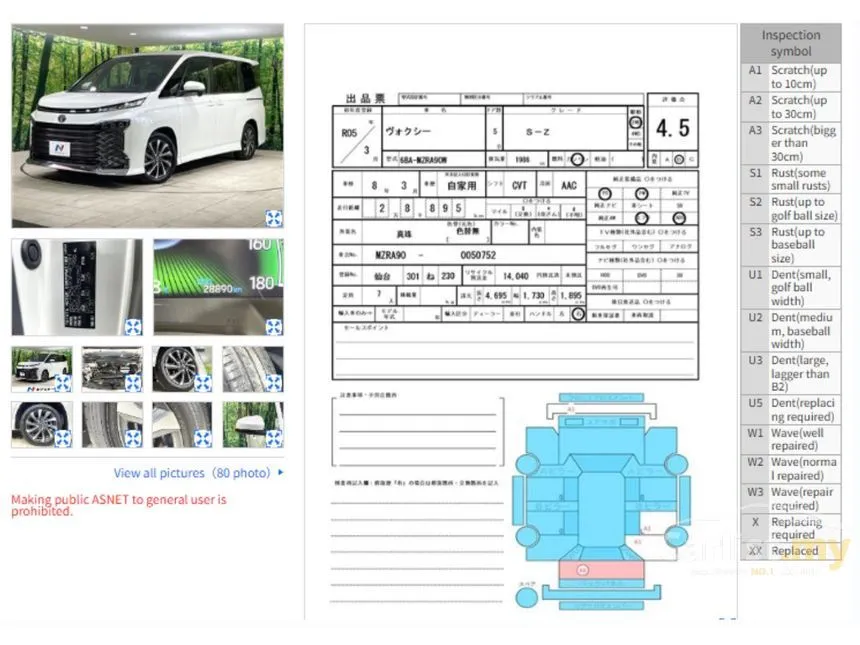
Task: Expand icon on small front-view car thumbnail
Action: click(63, 383)
